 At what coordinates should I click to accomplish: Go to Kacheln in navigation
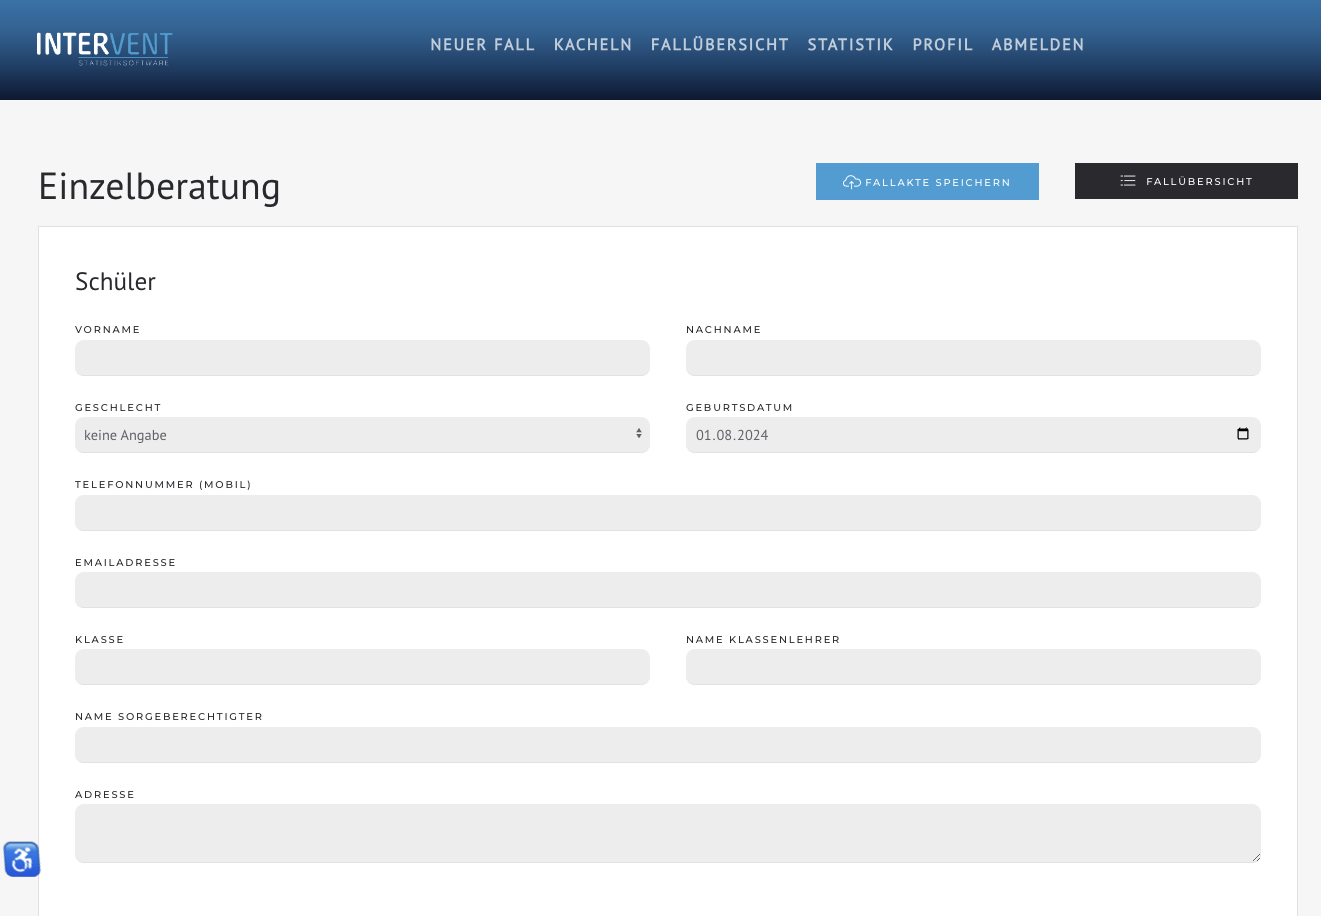[592, 45]
